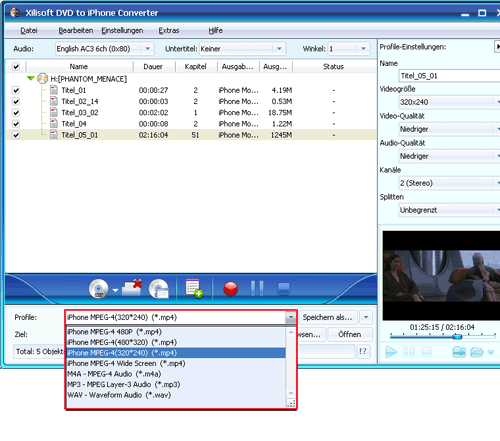This screenshot has width=500, height=441.
Task: Click the file icon of Titel_01
Action: [x=54, y=90]
